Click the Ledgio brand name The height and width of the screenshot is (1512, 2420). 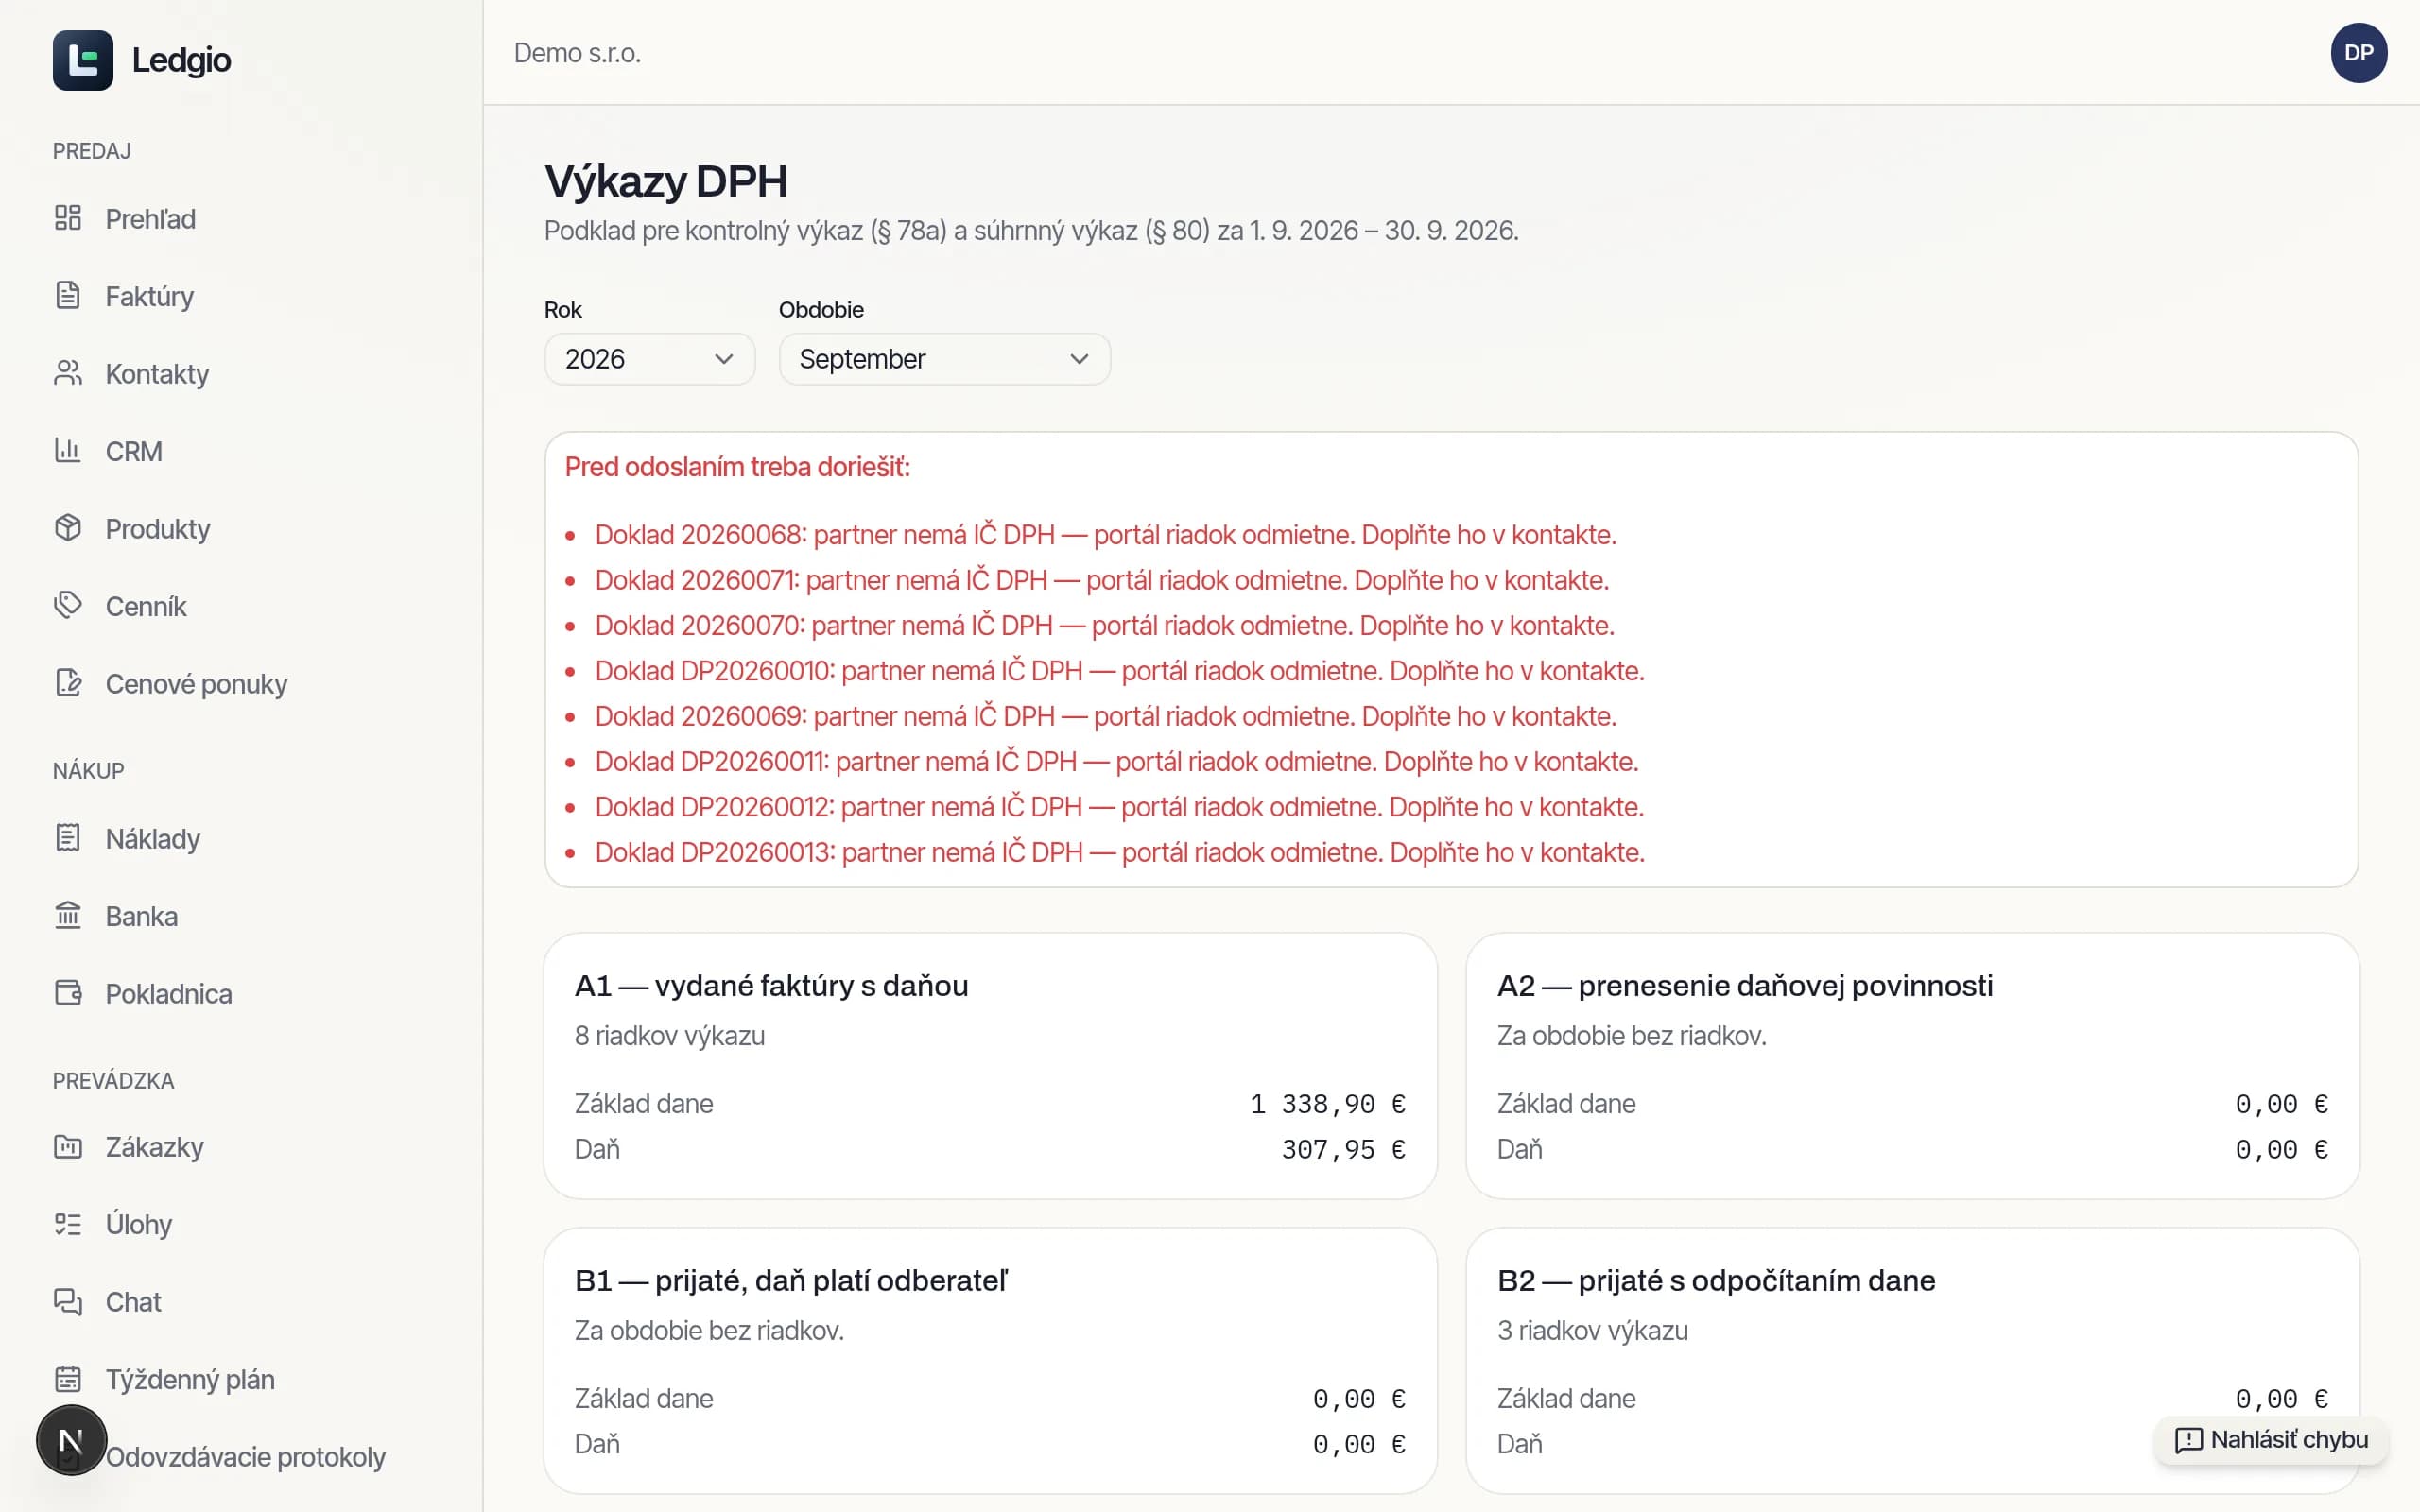click(181, 60)
